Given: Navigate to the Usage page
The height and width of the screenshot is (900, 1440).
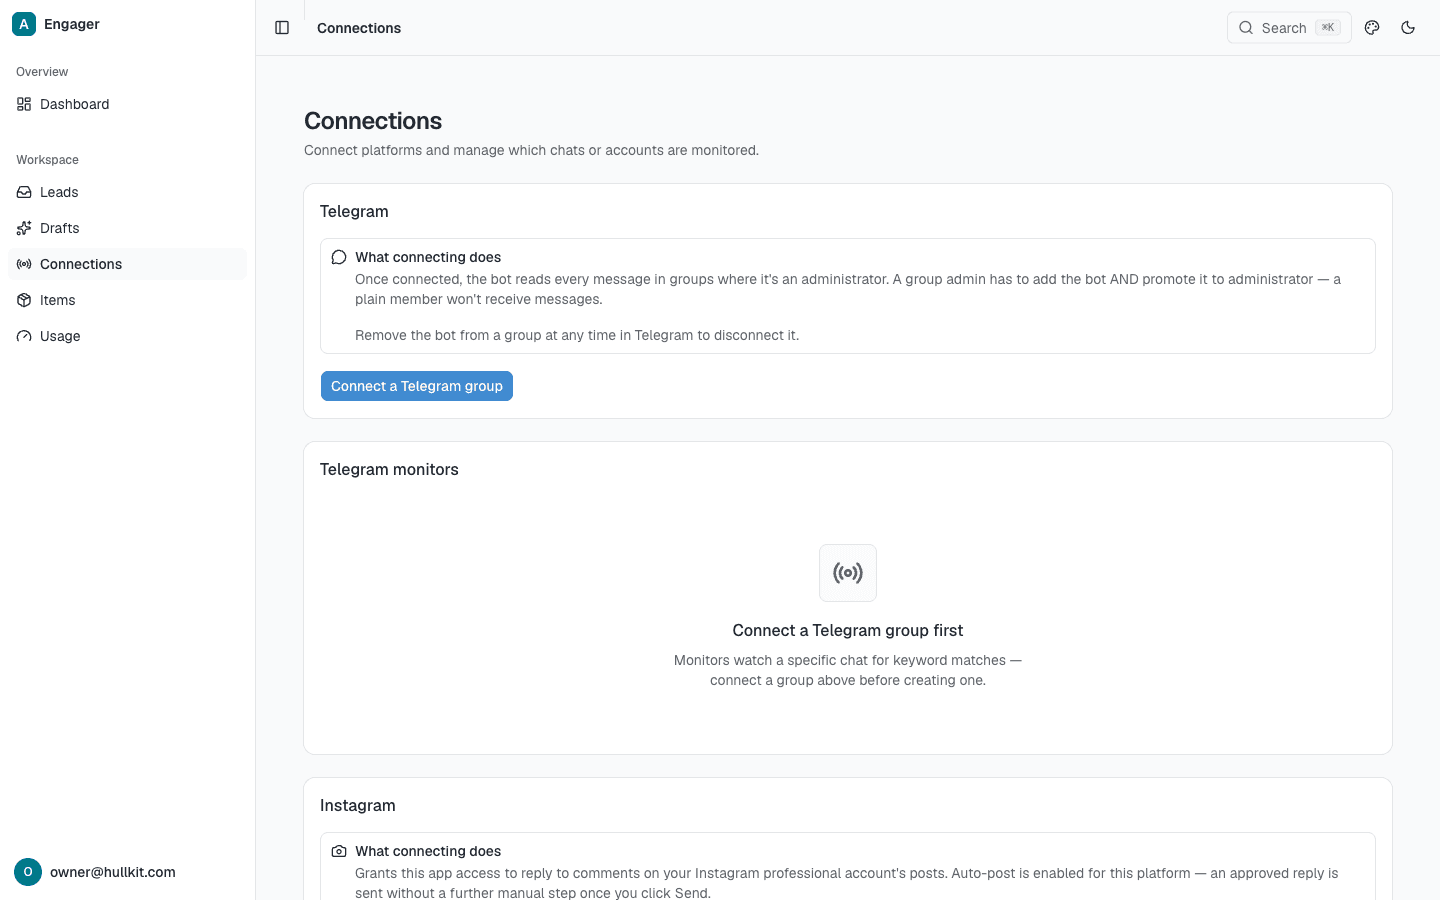Looking at the screenshot, I should 127,336.
